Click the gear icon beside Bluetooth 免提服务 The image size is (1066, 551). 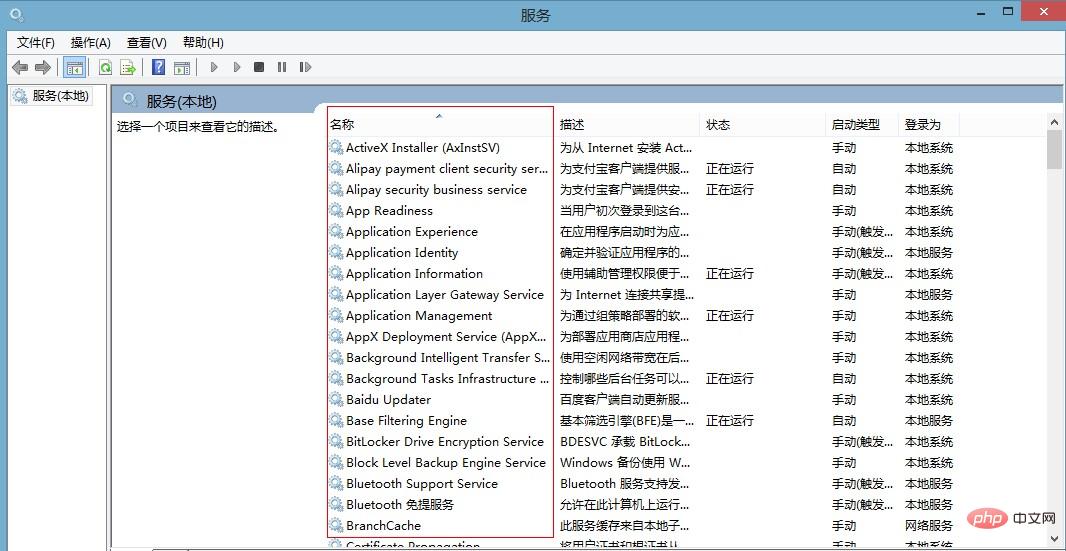[336, 505]
